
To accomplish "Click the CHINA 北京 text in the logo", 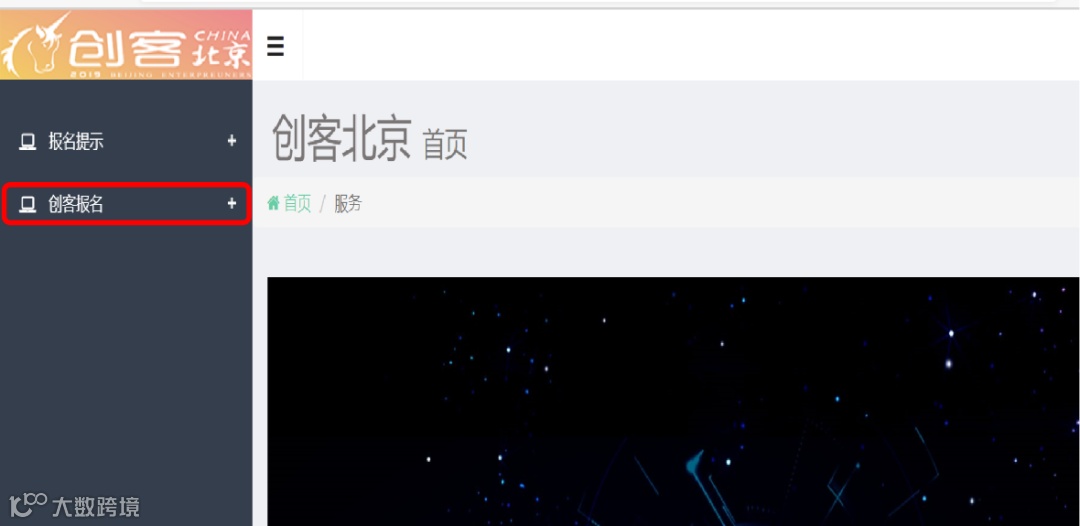I will 222,49.
